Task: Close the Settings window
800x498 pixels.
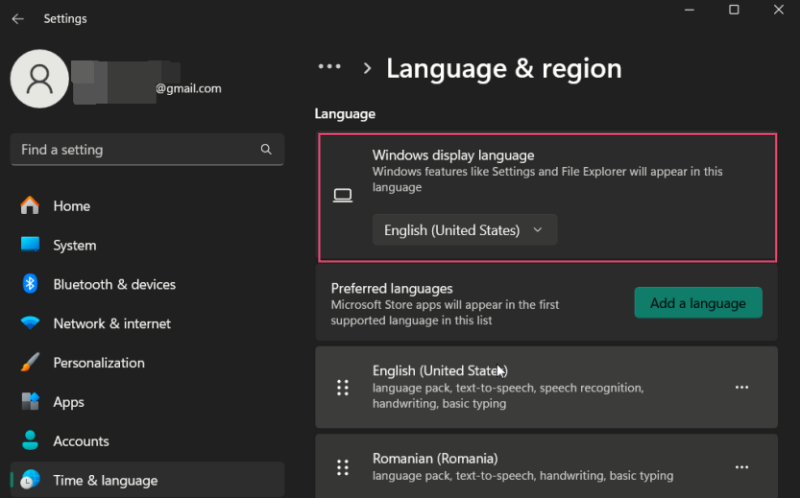Action: [779, 10]
